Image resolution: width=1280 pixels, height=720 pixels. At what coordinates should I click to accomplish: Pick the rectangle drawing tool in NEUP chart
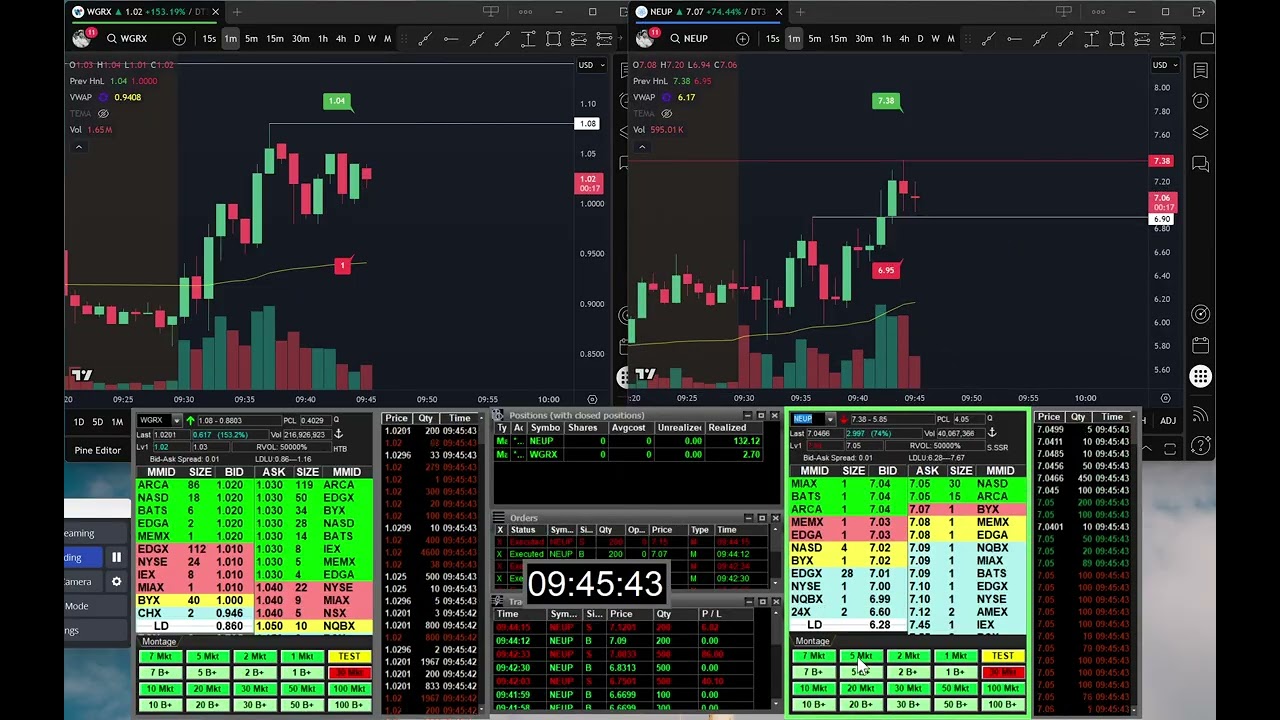[1116, 39]
